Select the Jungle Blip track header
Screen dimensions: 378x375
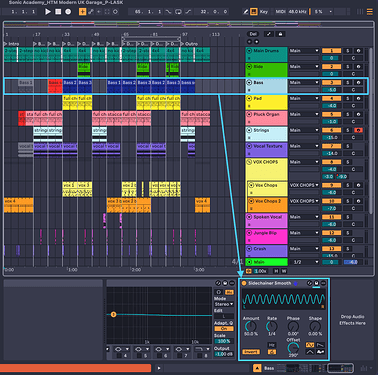266,236
